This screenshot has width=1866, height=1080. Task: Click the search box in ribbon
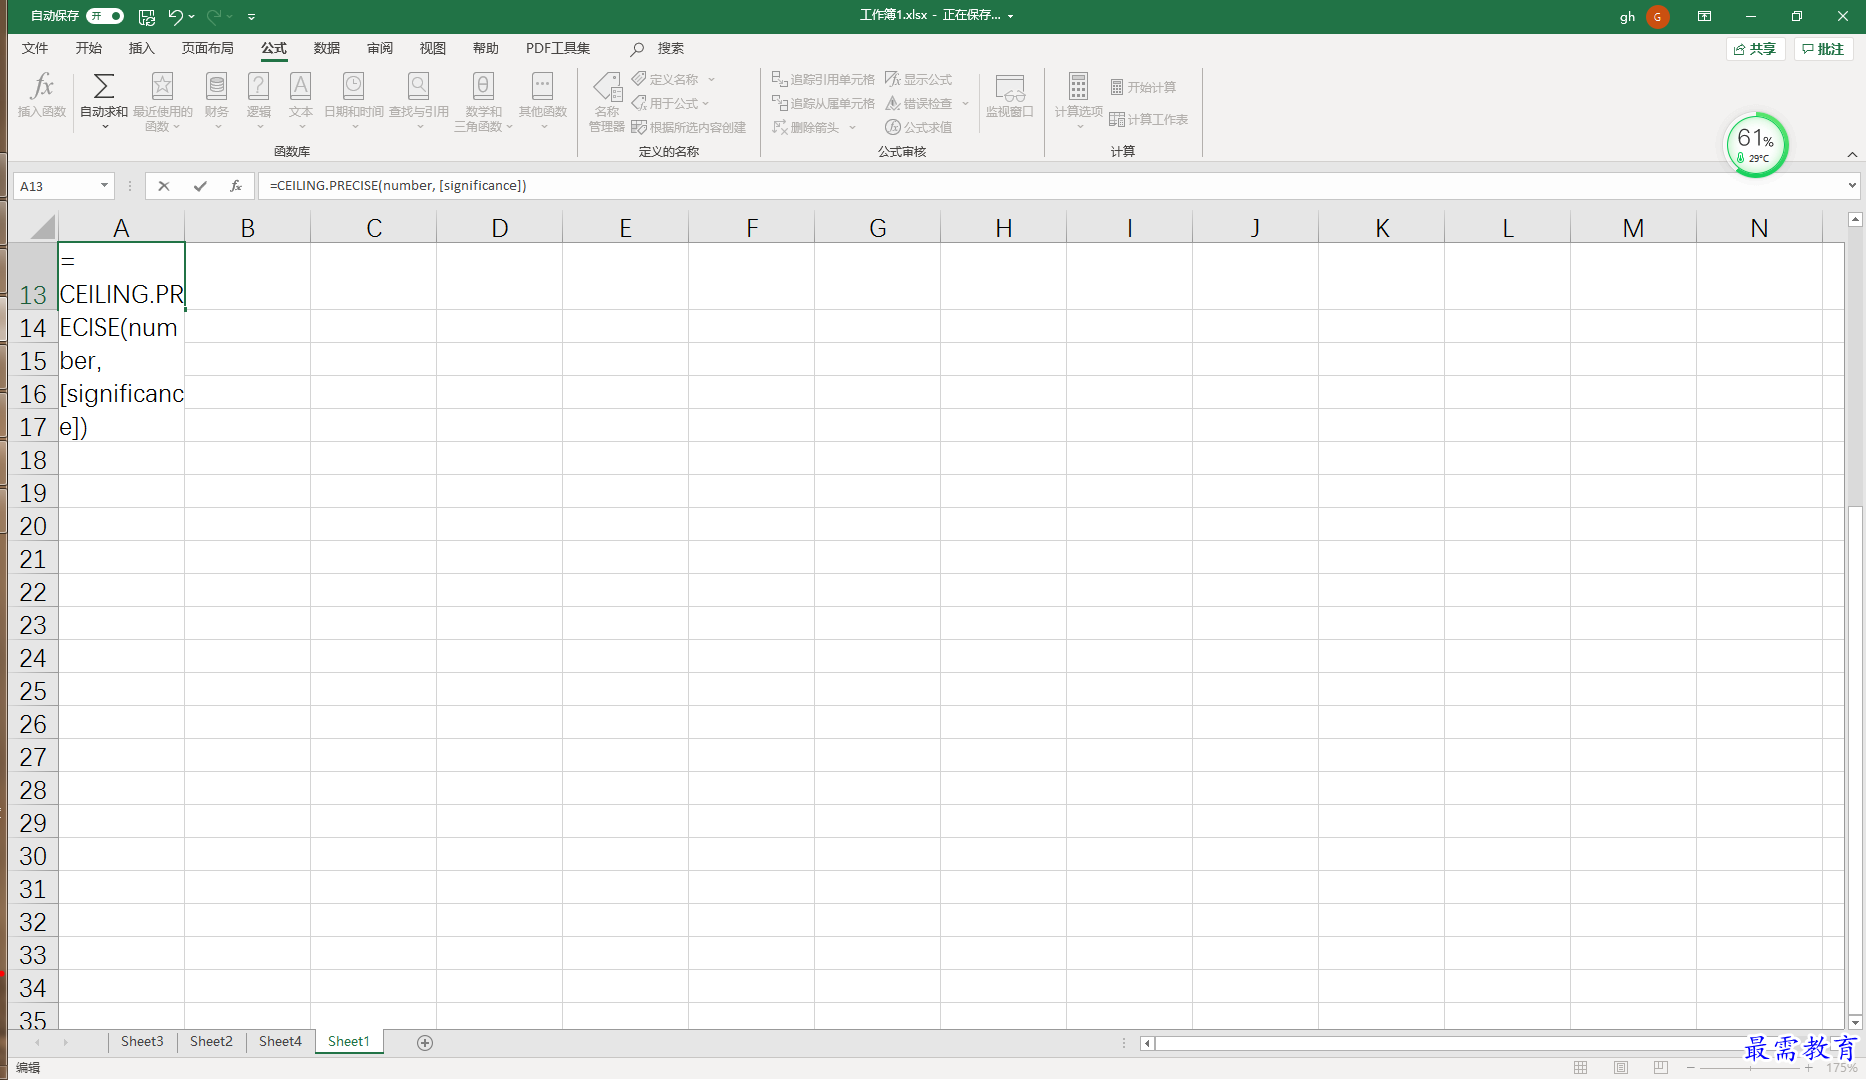[x=658, y=48]
